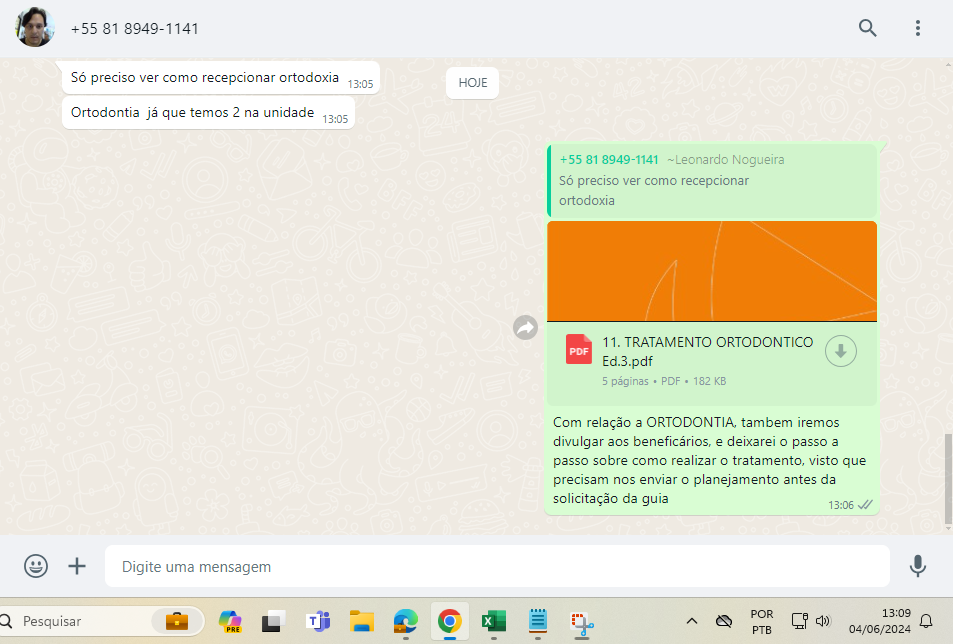Screen dimensions: 953x644
Task: Change the POR PTB keyboard language
Action: tap(762, 622)
